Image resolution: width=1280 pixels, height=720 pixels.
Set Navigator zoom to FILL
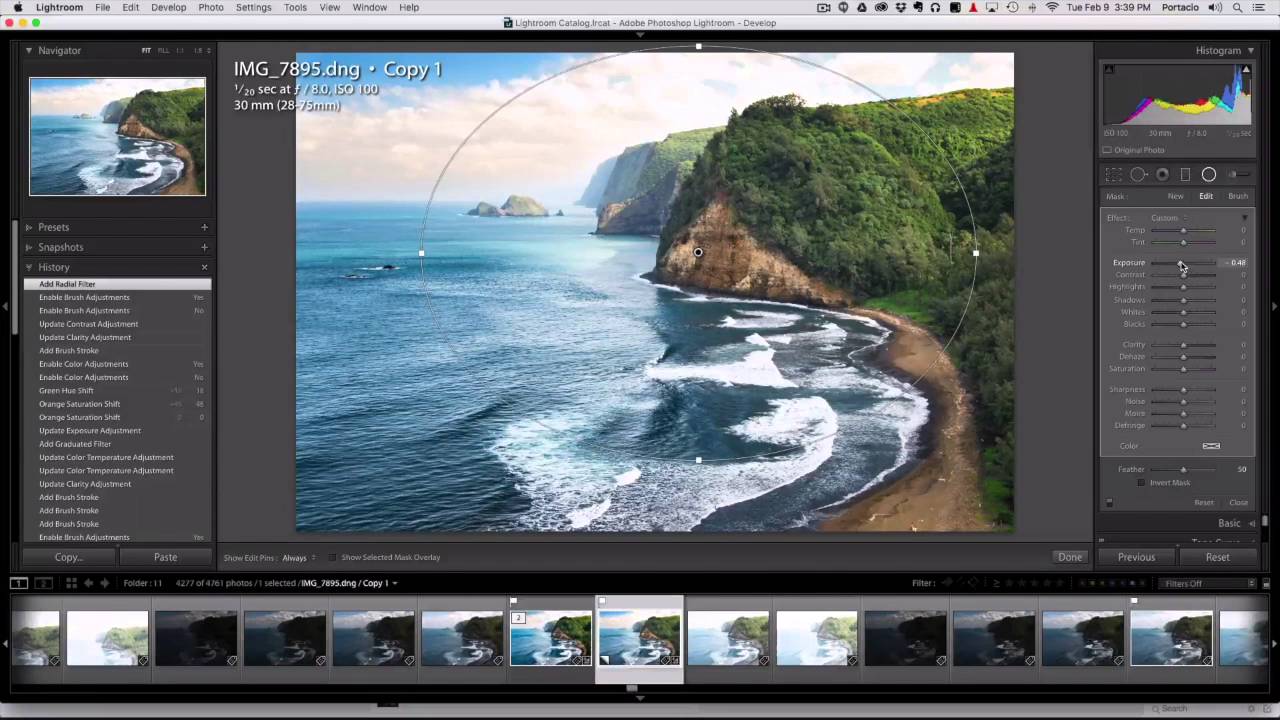(x=161, y=50)
